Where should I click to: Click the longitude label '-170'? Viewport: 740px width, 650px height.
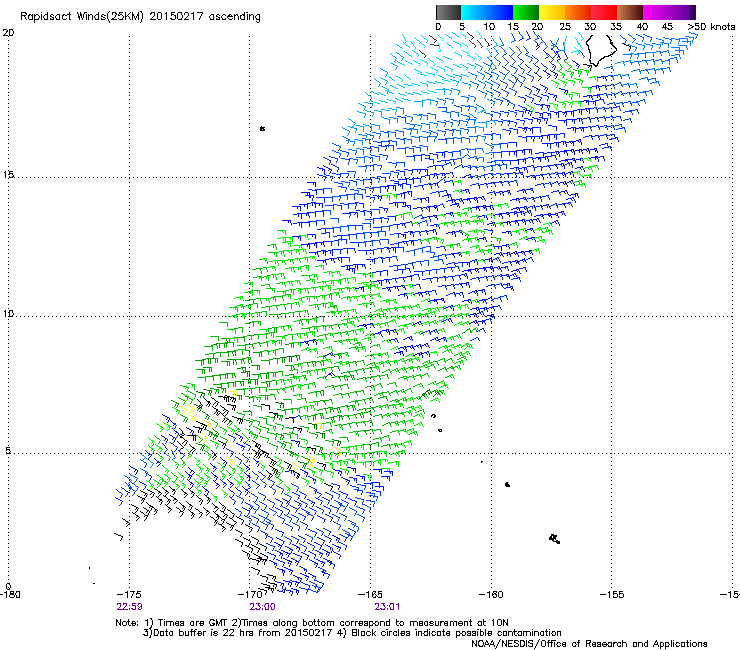[250, 594]
